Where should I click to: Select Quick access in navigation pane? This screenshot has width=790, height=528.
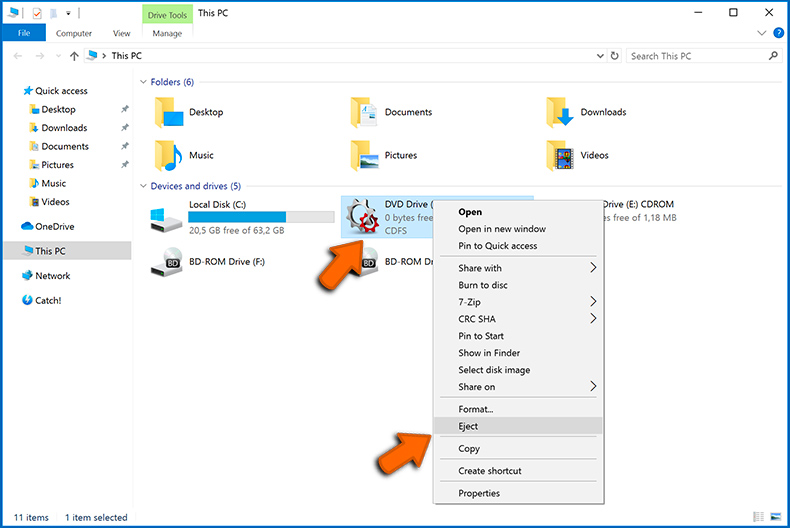pyautogui.click(x=55, y=91)
